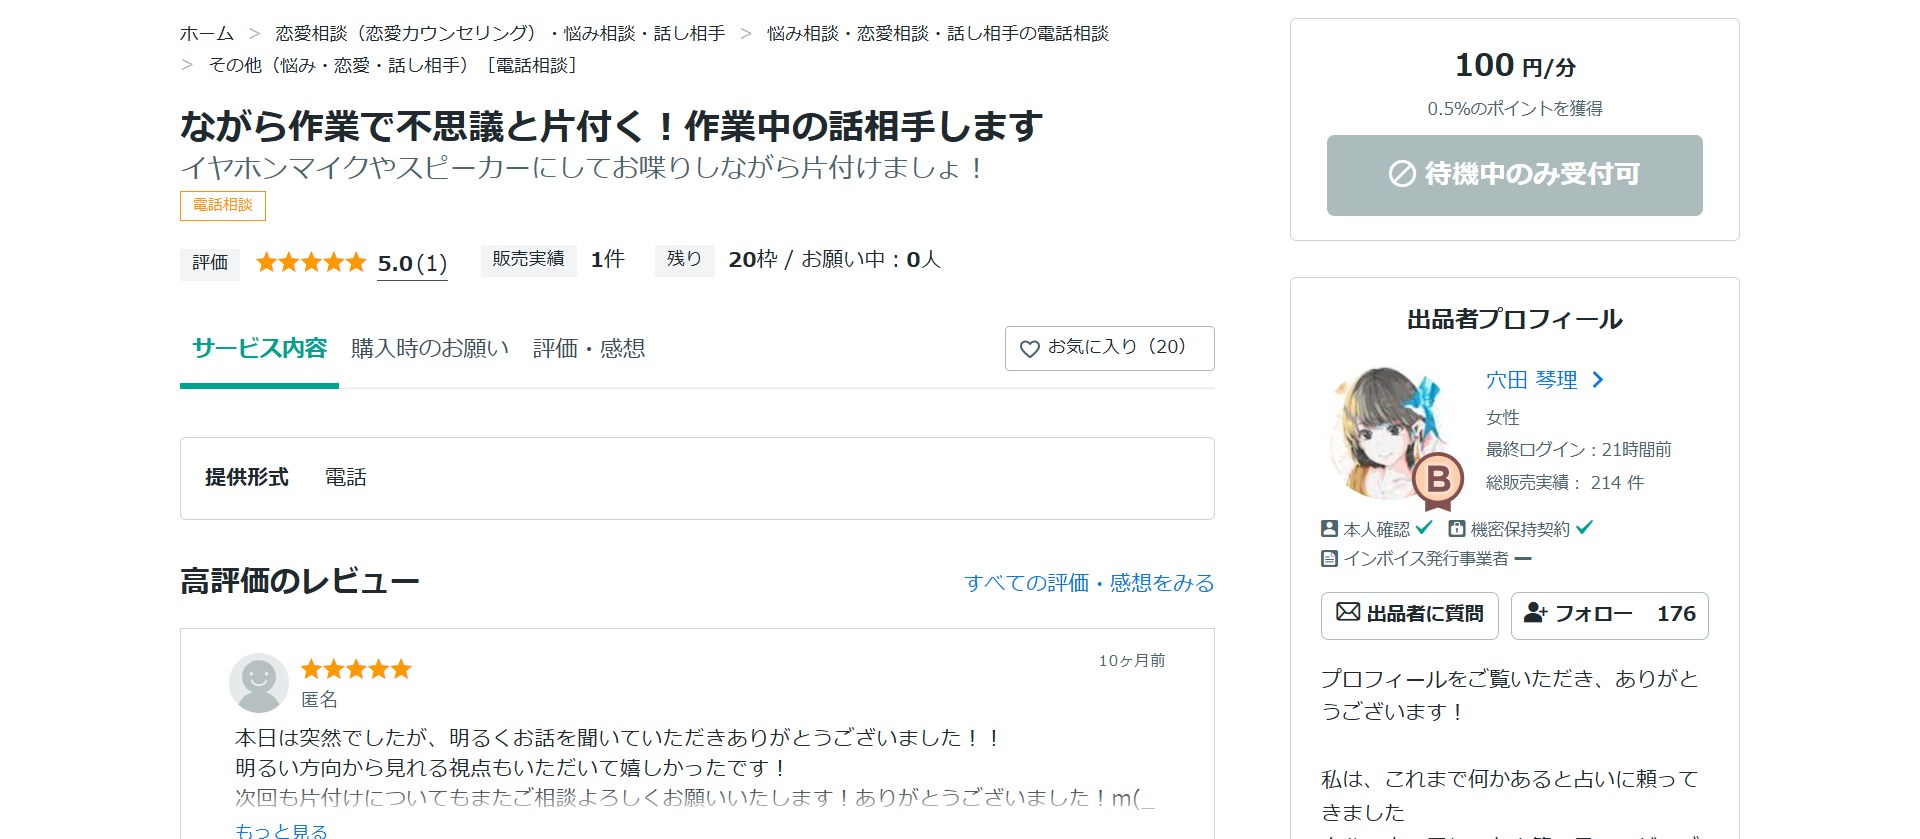Go to ホーム breadcrumb link
The height and width of the screenshot is (839, 1920).
(x=207, y=34)
